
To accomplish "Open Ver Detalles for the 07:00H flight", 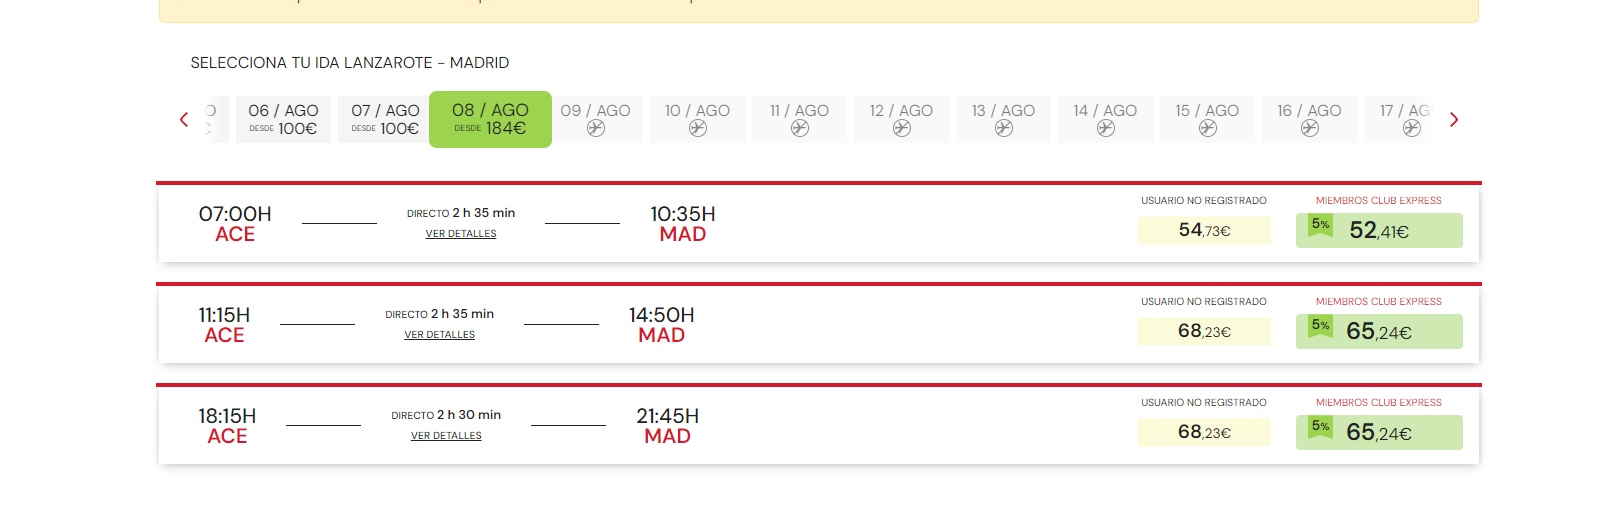I will 461,234.
